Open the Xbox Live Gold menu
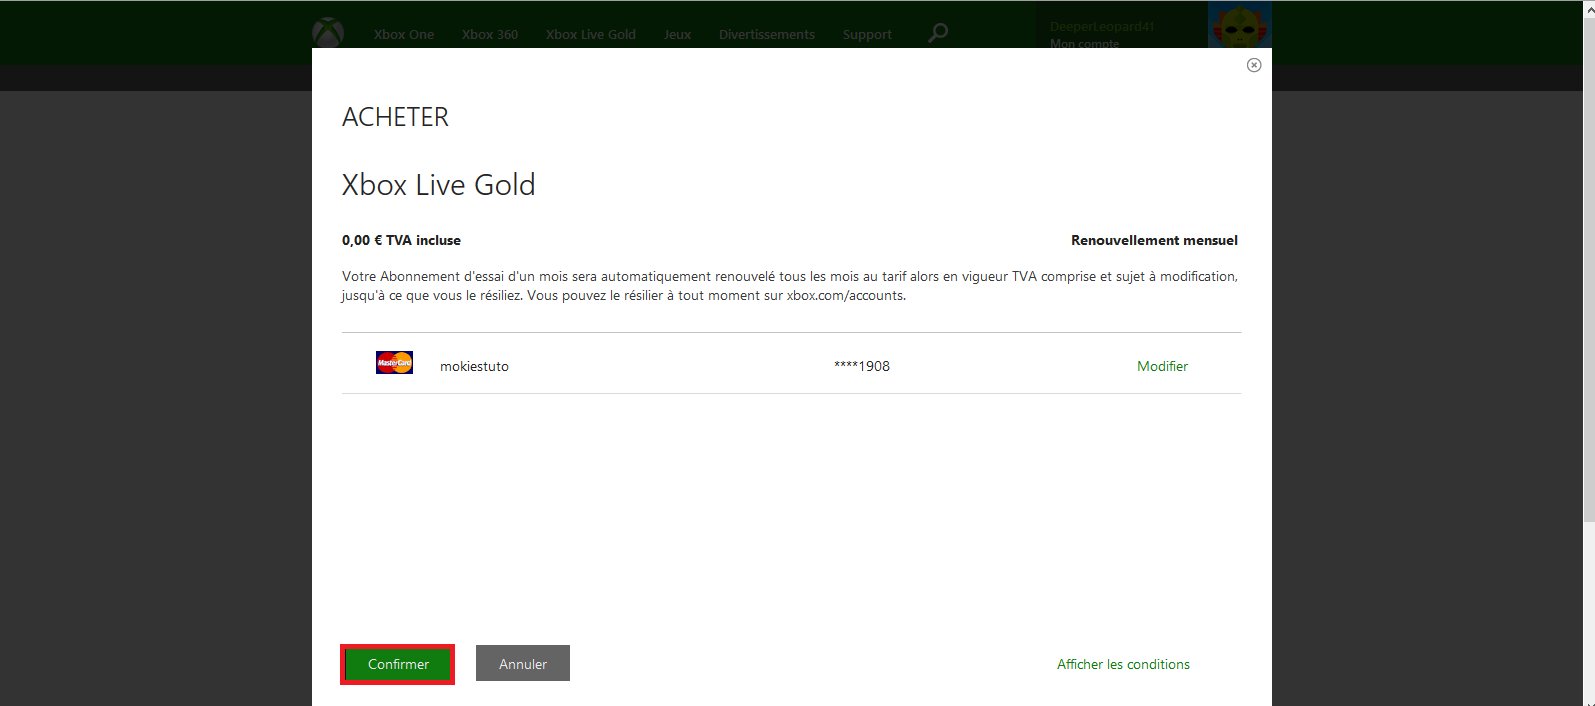Image resolution: width=1595 pixels, height=706 pixels. (x=591, y=34)
